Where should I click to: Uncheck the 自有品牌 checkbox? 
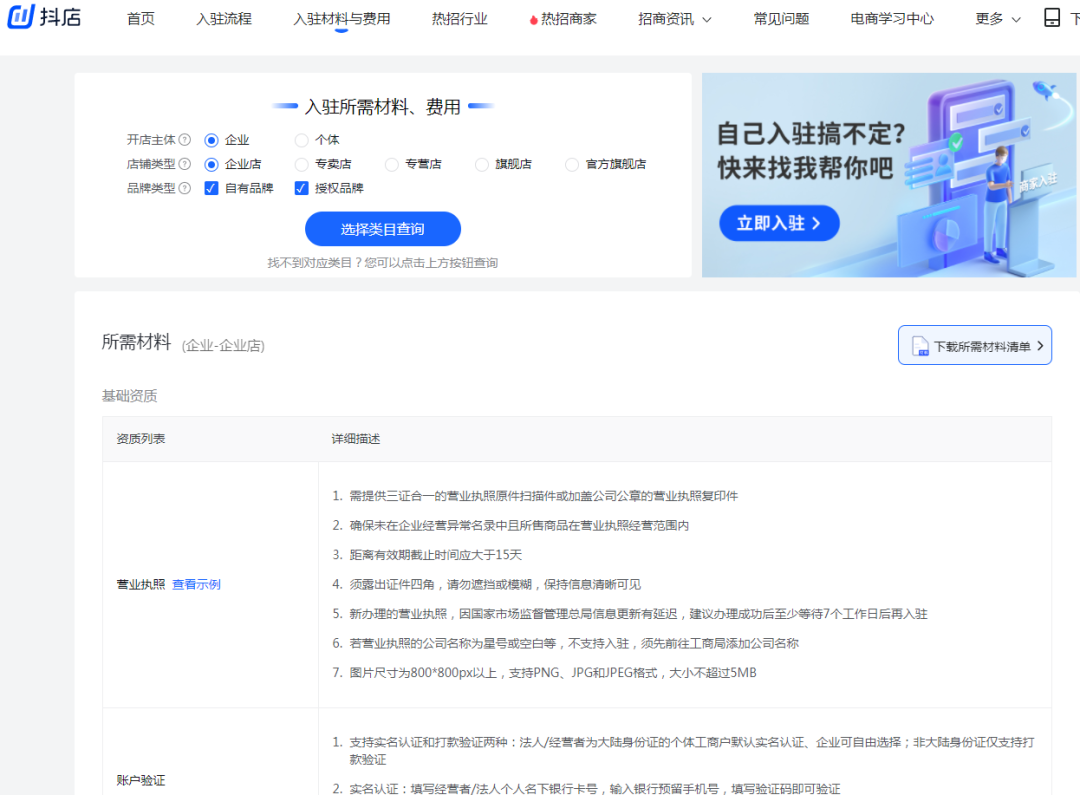[211, 187]
